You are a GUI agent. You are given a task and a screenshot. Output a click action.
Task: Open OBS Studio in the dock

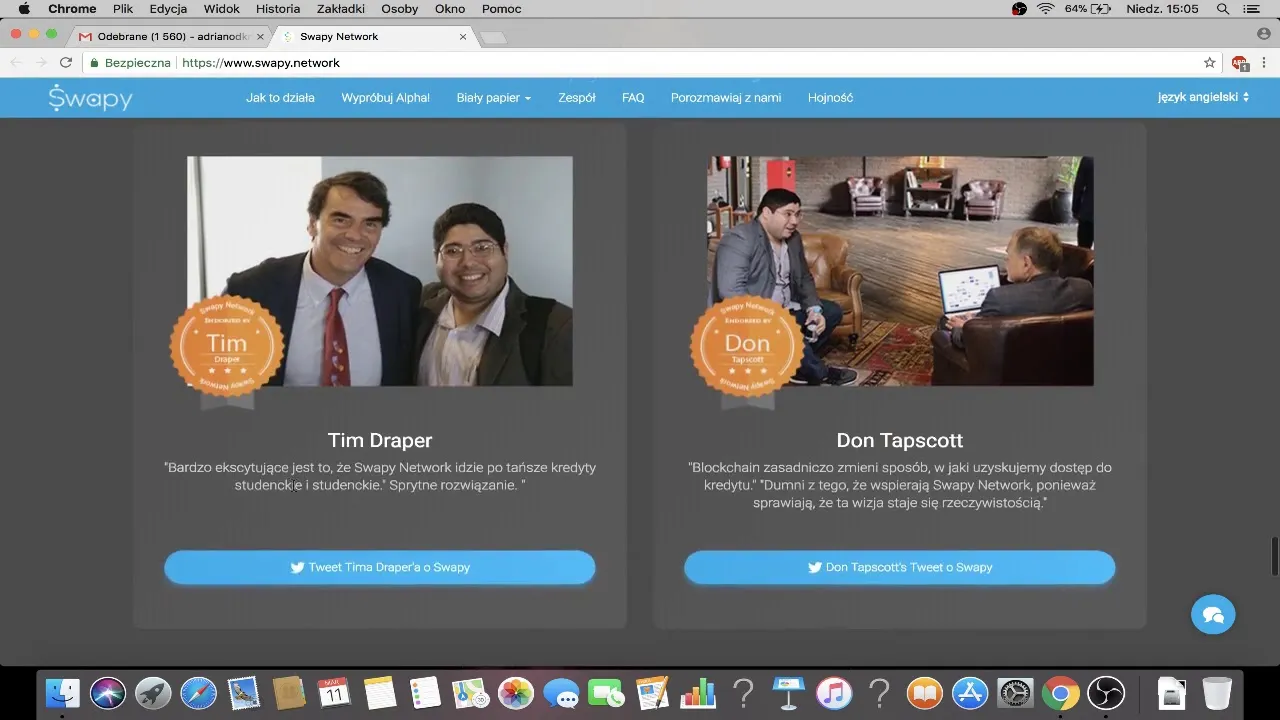(1106, 692)
